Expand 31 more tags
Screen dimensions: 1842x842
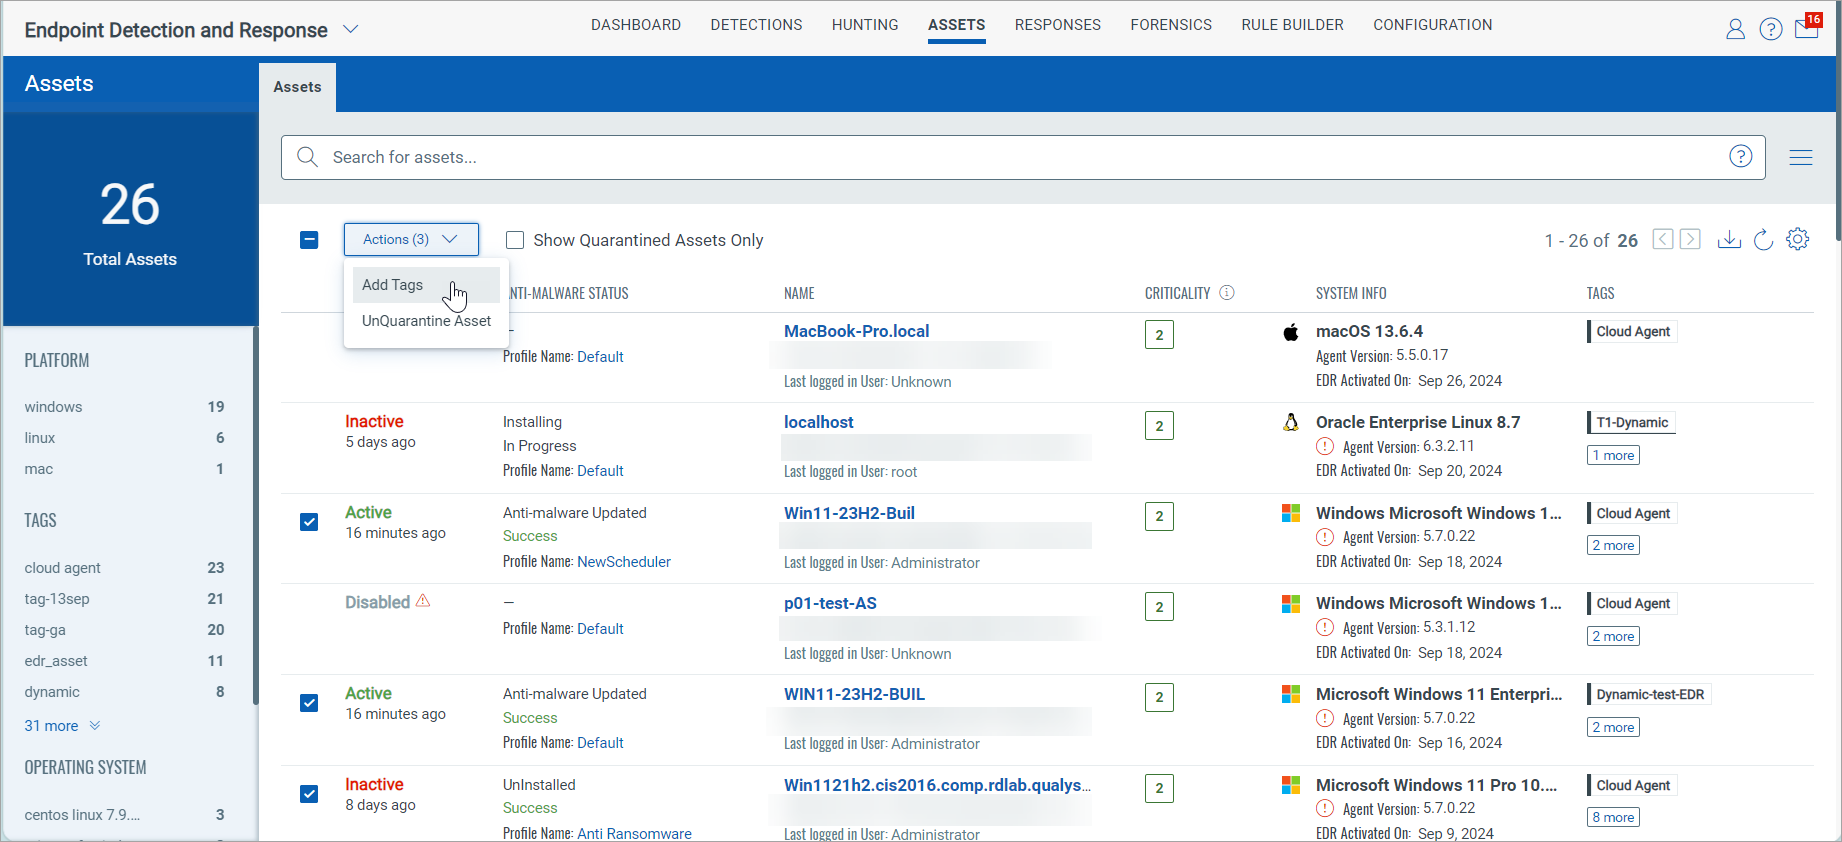point(62,726)
